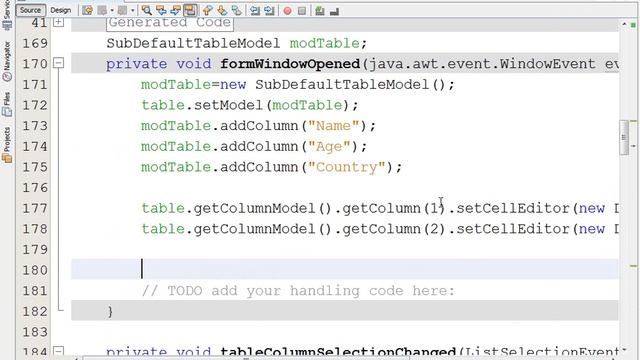Shift line right icon
This screenshot has width=640, height=360.
tap(269, 11)
